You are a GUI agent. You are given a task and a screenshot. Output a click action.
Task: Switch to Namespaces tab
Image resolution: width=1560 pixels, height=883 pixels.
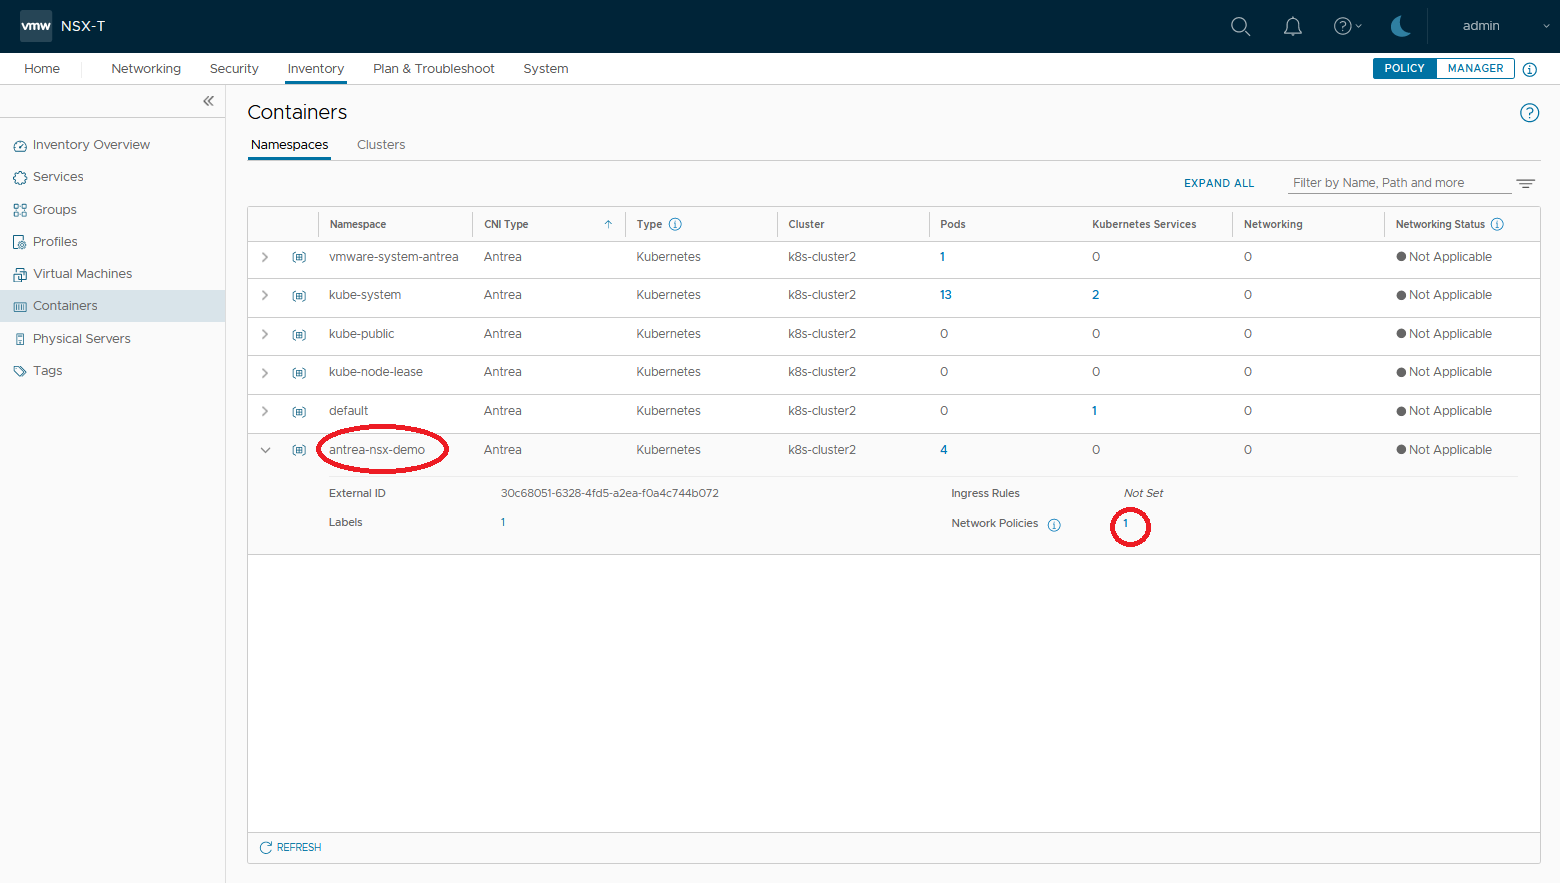click(x=289, y=145)
